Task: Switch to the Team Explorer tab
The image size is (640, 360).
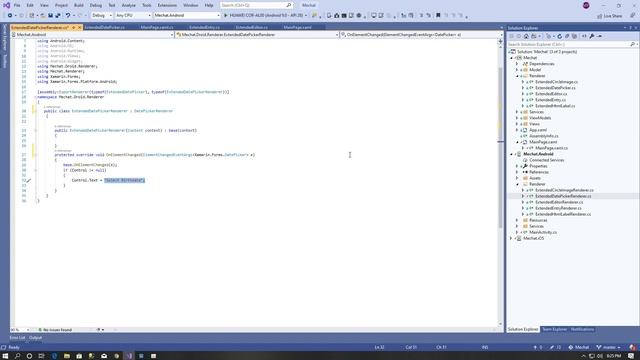Action: (x=554, y=329)
